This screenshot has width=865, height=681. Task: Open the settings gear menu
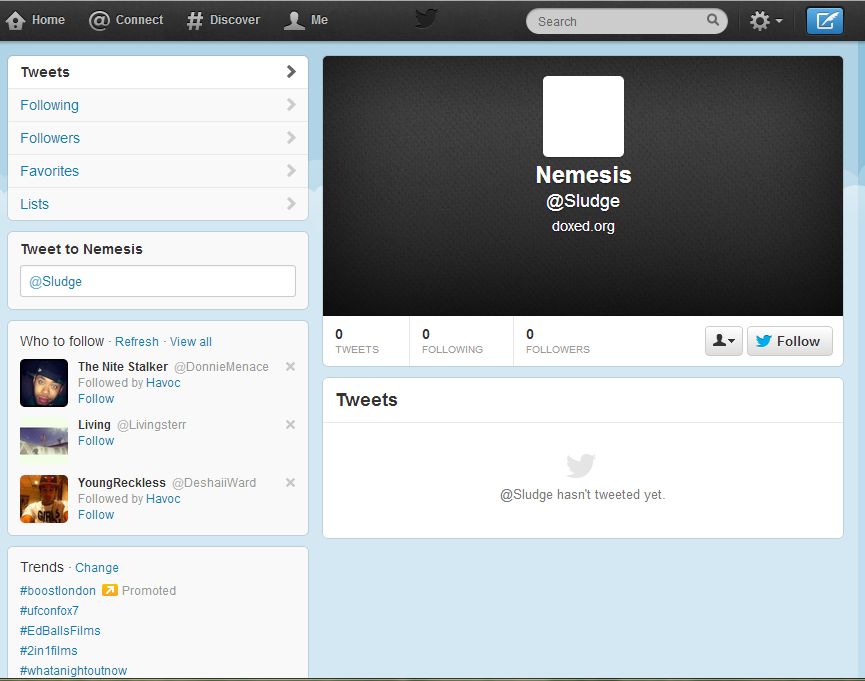pyautogui.click(x=766, y=21)
